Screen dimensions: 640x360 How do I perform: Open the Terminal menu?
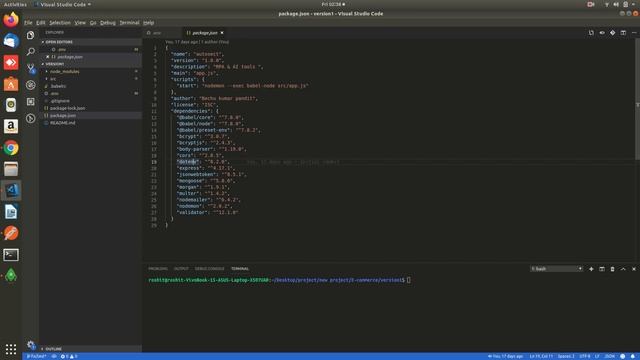point(129,22)
